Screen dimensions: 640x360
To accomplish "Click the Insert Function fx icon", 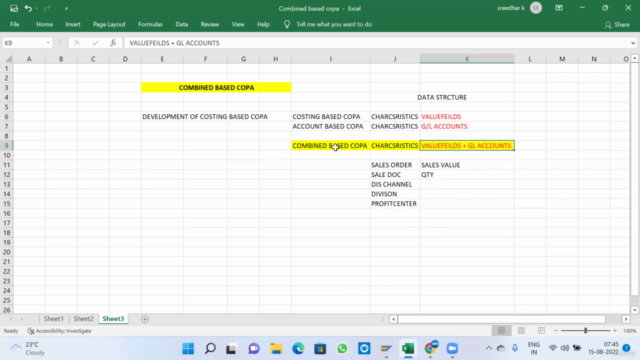I will click(x=113, y=43).
